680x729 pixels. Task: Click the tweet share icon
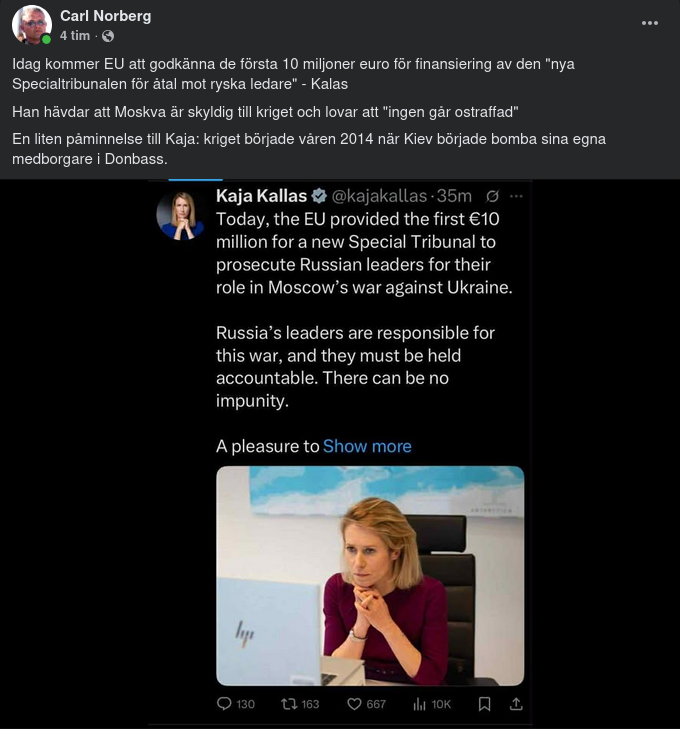[516, 704]
